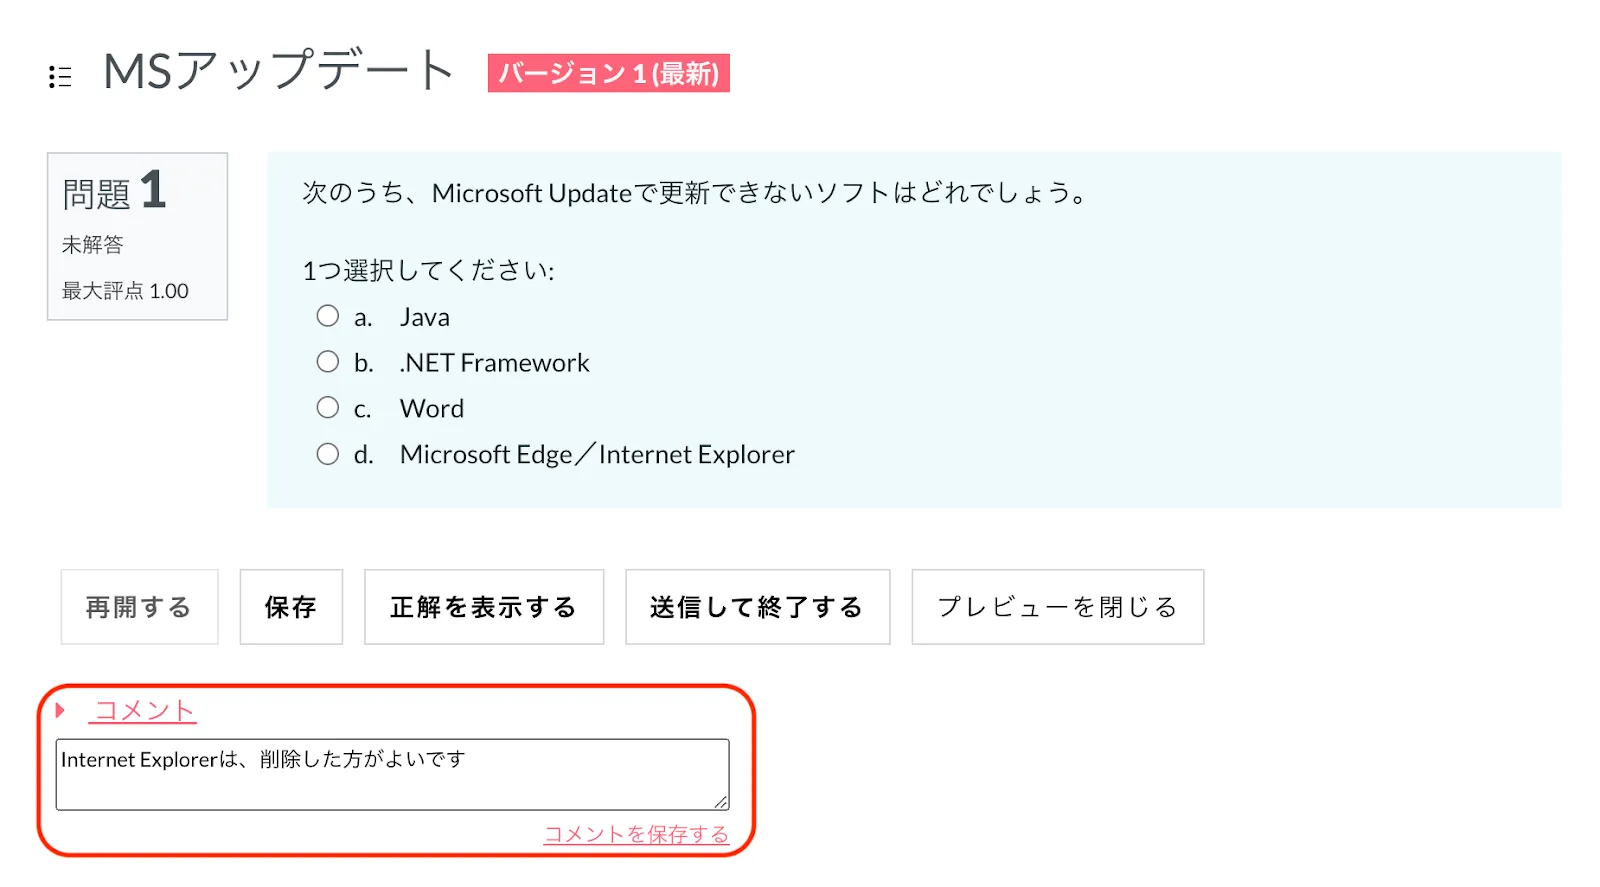Open the コメント link

(x=144, y=710)
